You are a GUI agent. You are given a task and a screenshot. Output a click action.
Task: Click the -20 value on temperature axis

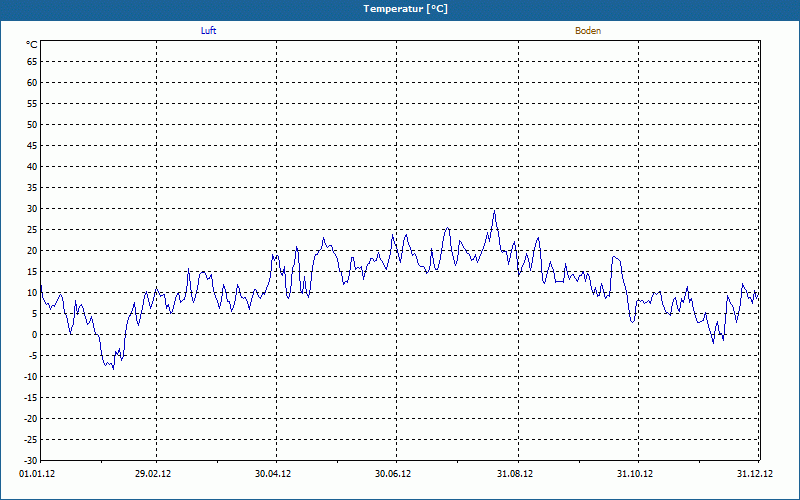31,419
